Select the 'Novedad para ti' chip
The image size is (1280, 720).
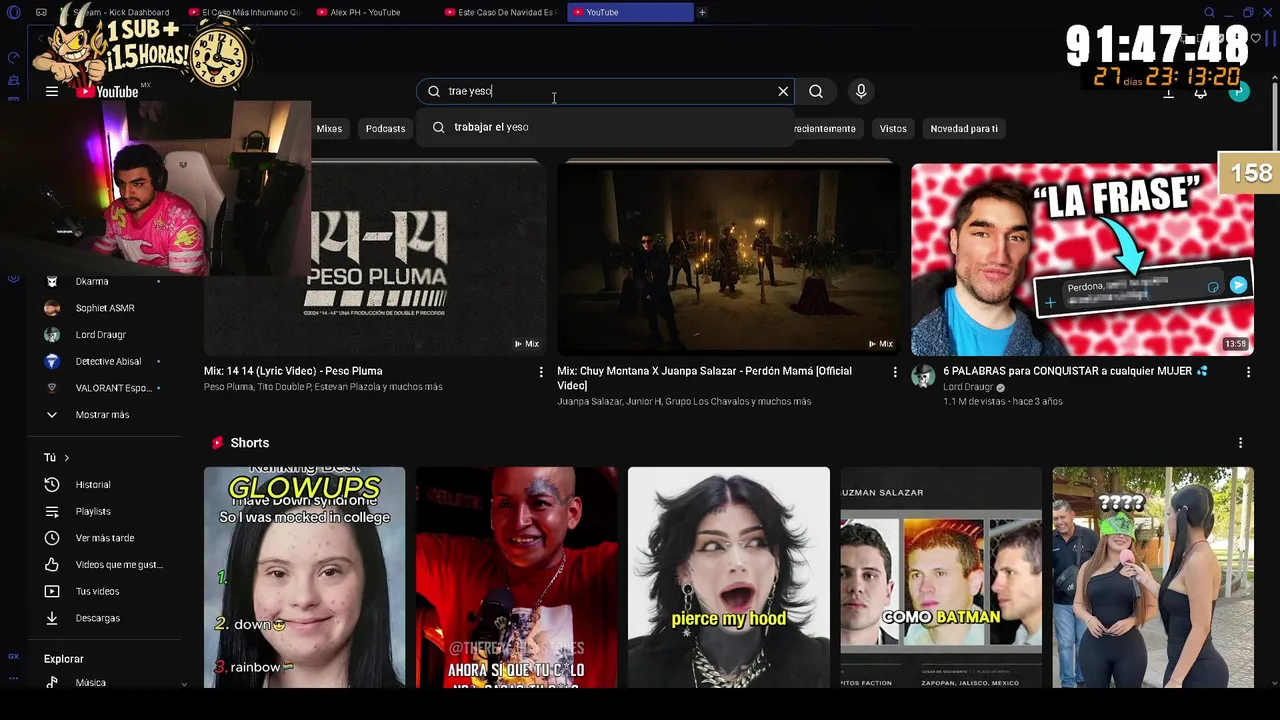pos(964,128)
